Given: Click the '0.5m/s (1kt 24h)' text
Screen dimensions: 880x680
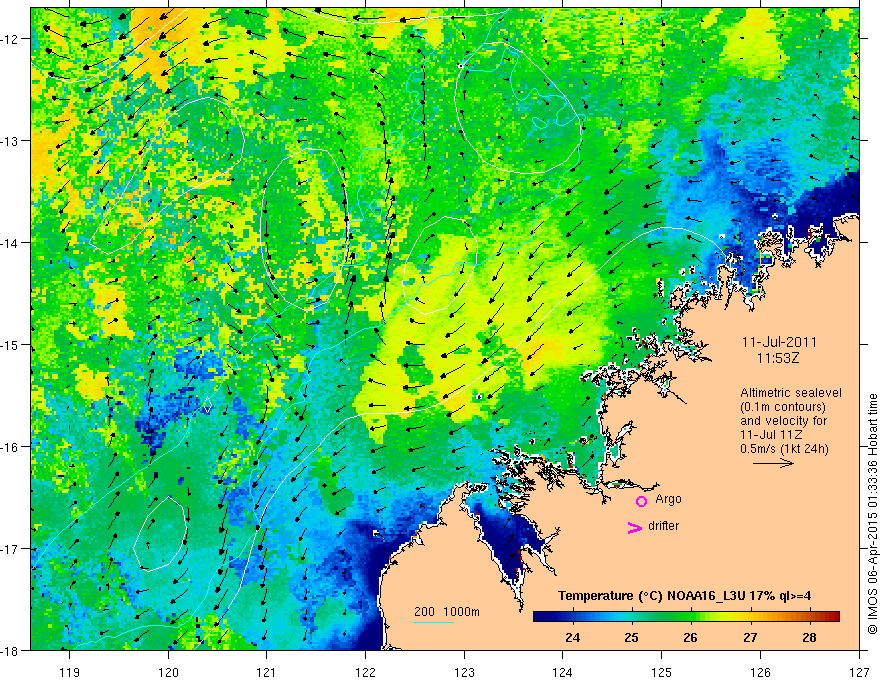Looking at the screenshot, I should point(784,449).
